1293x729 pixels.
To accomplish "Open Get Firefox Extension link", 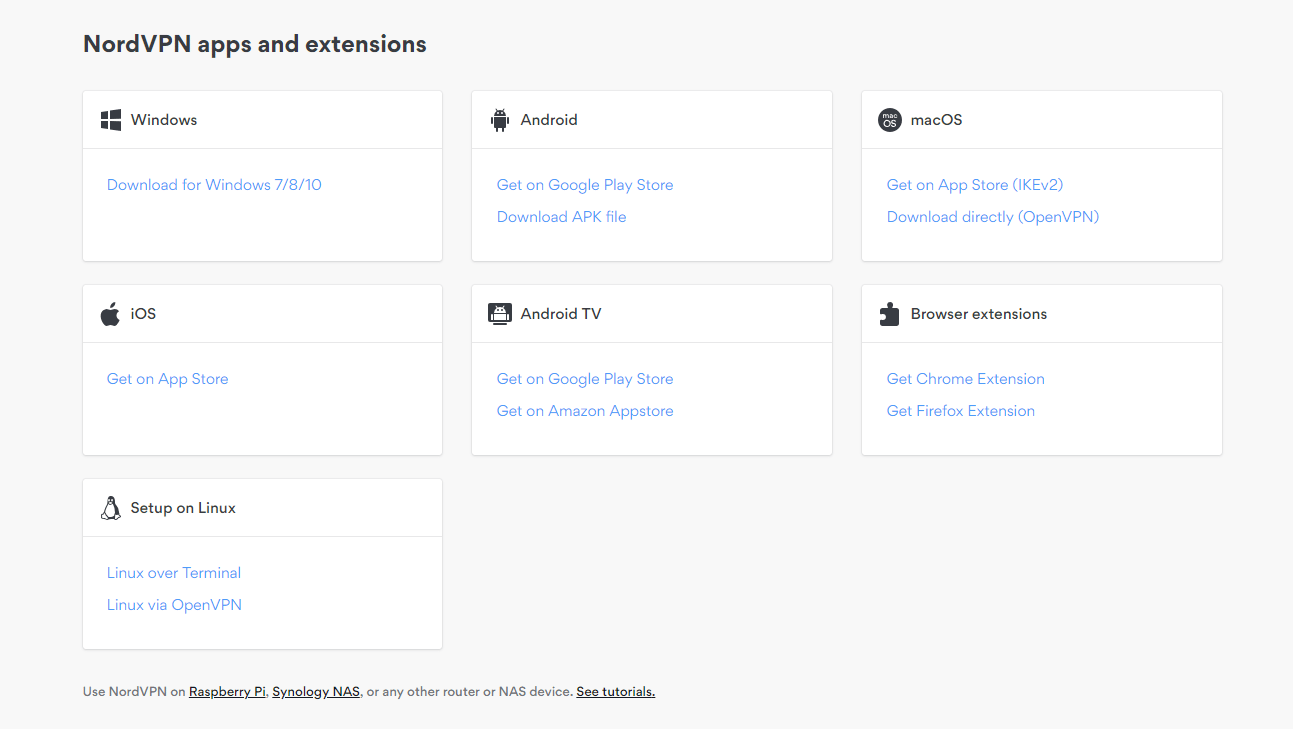I will click(x=961, y=411).
